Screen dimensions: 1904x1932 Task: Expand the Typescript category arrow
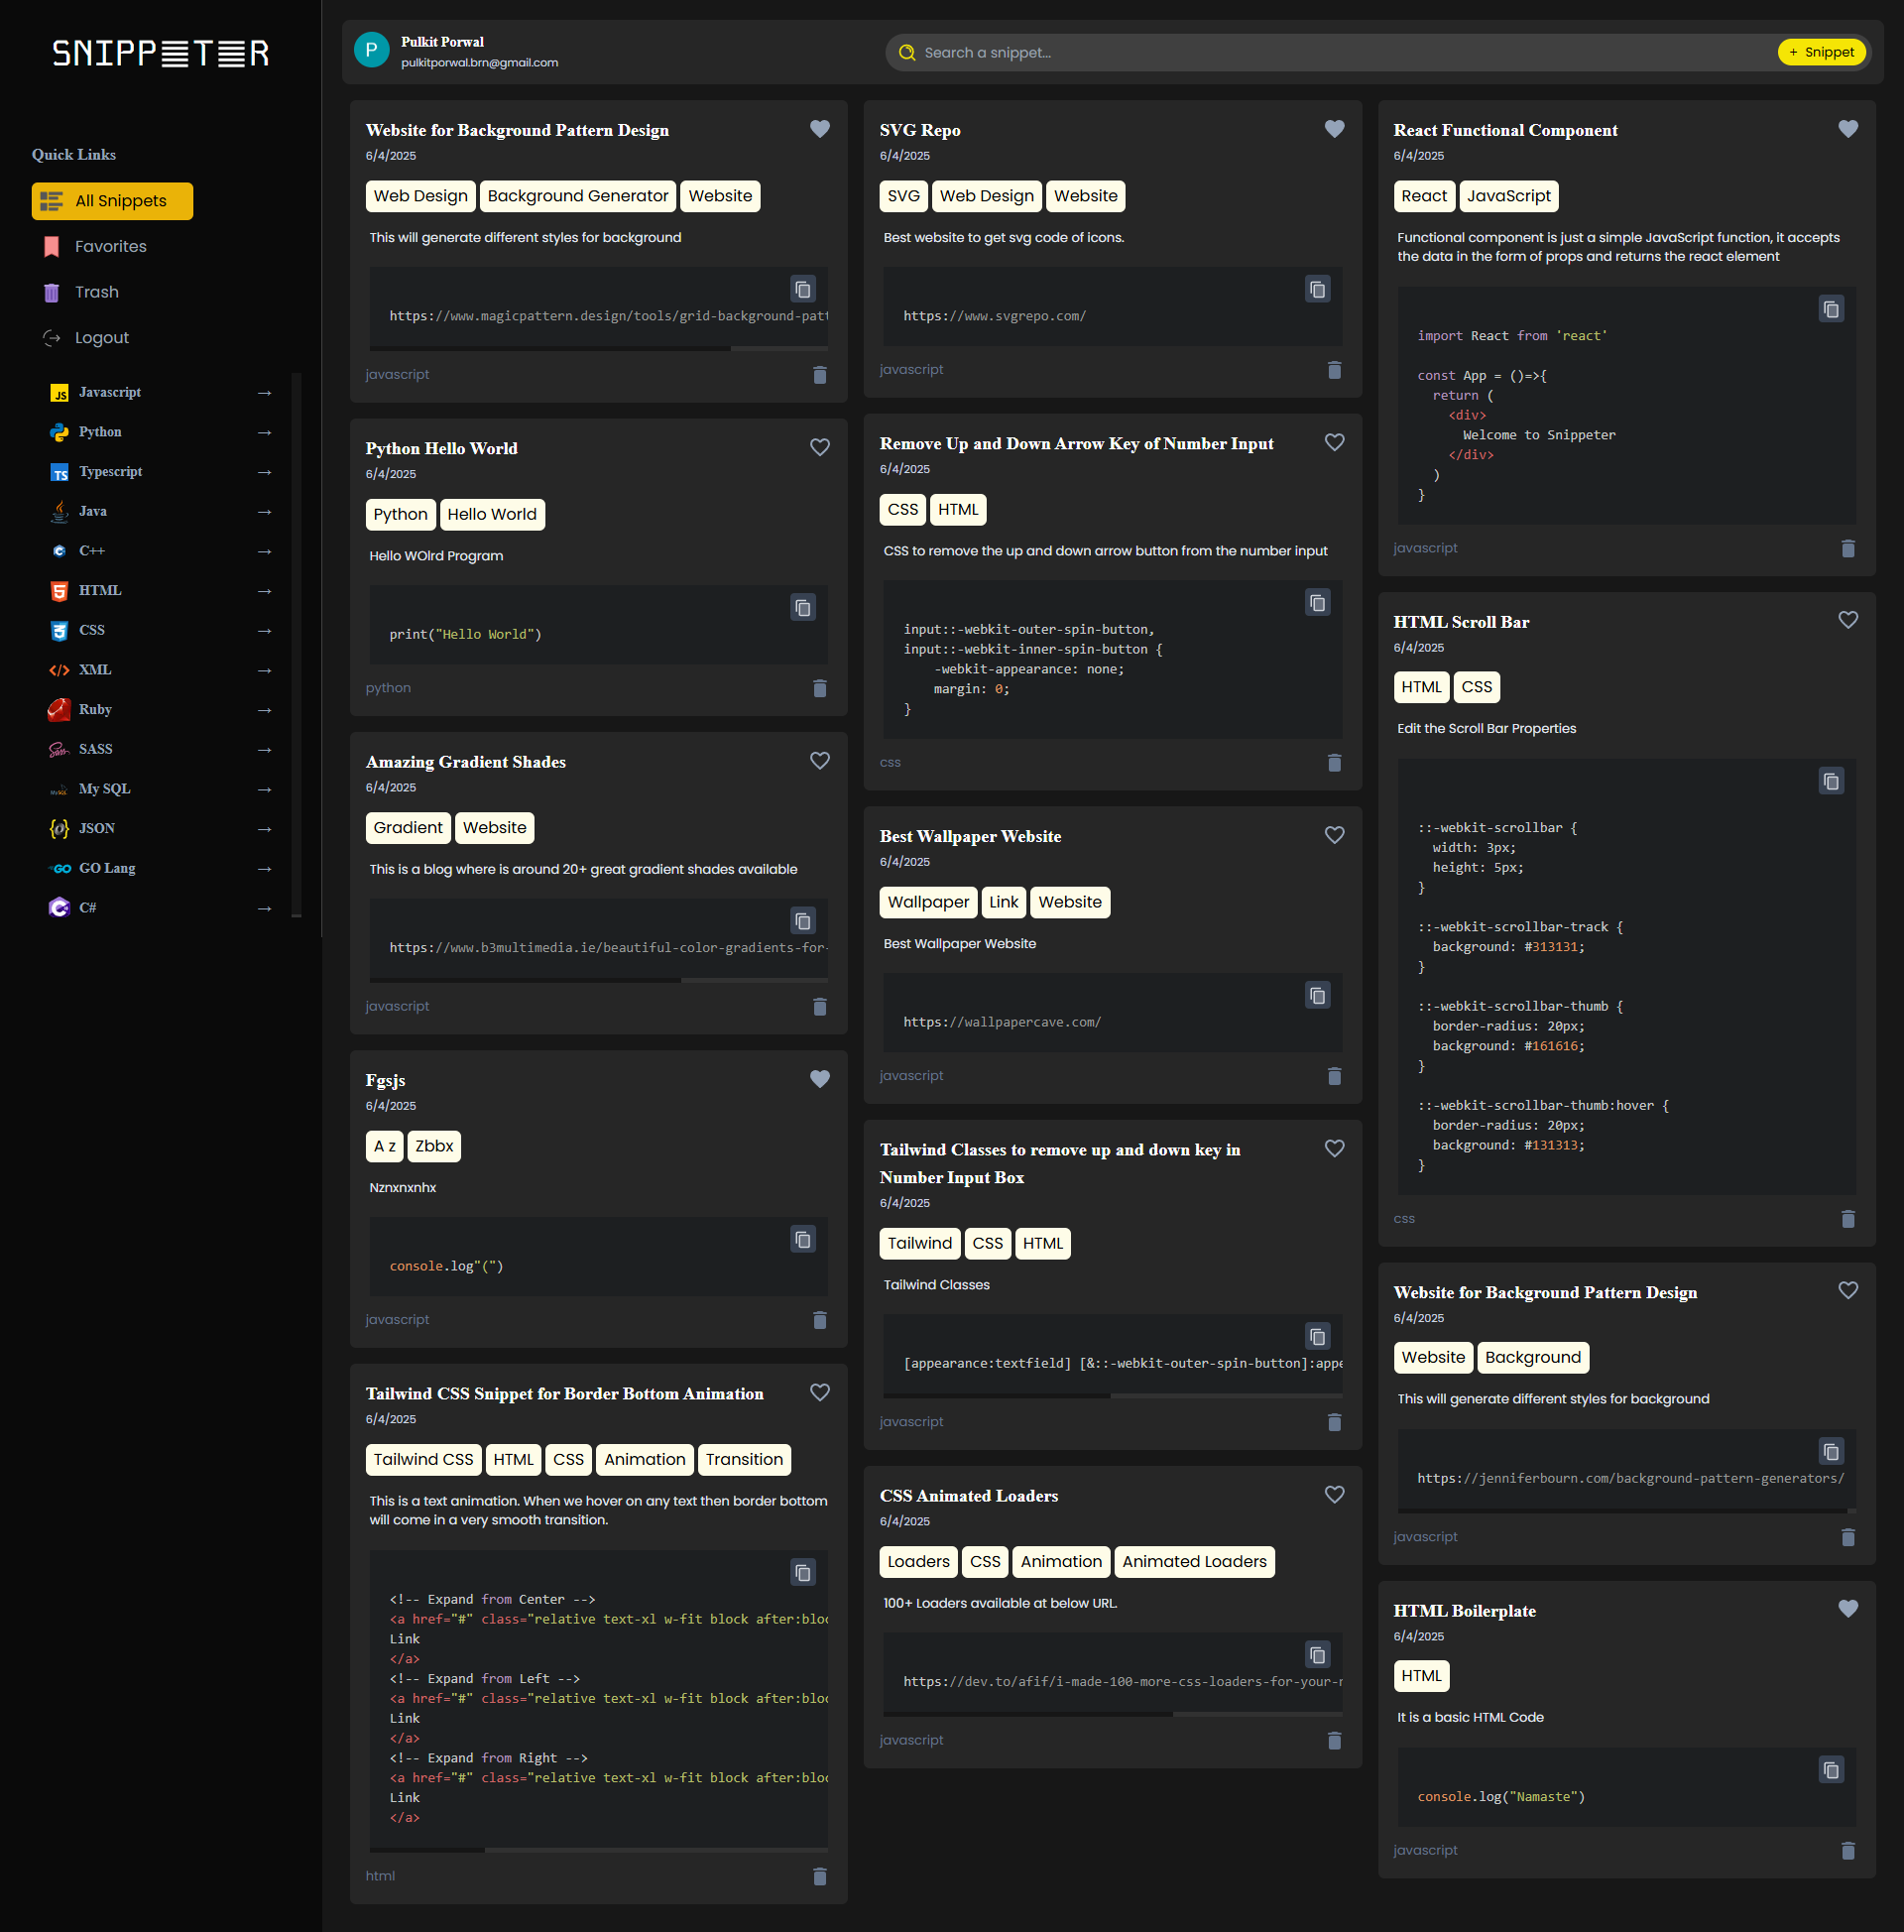264,472
